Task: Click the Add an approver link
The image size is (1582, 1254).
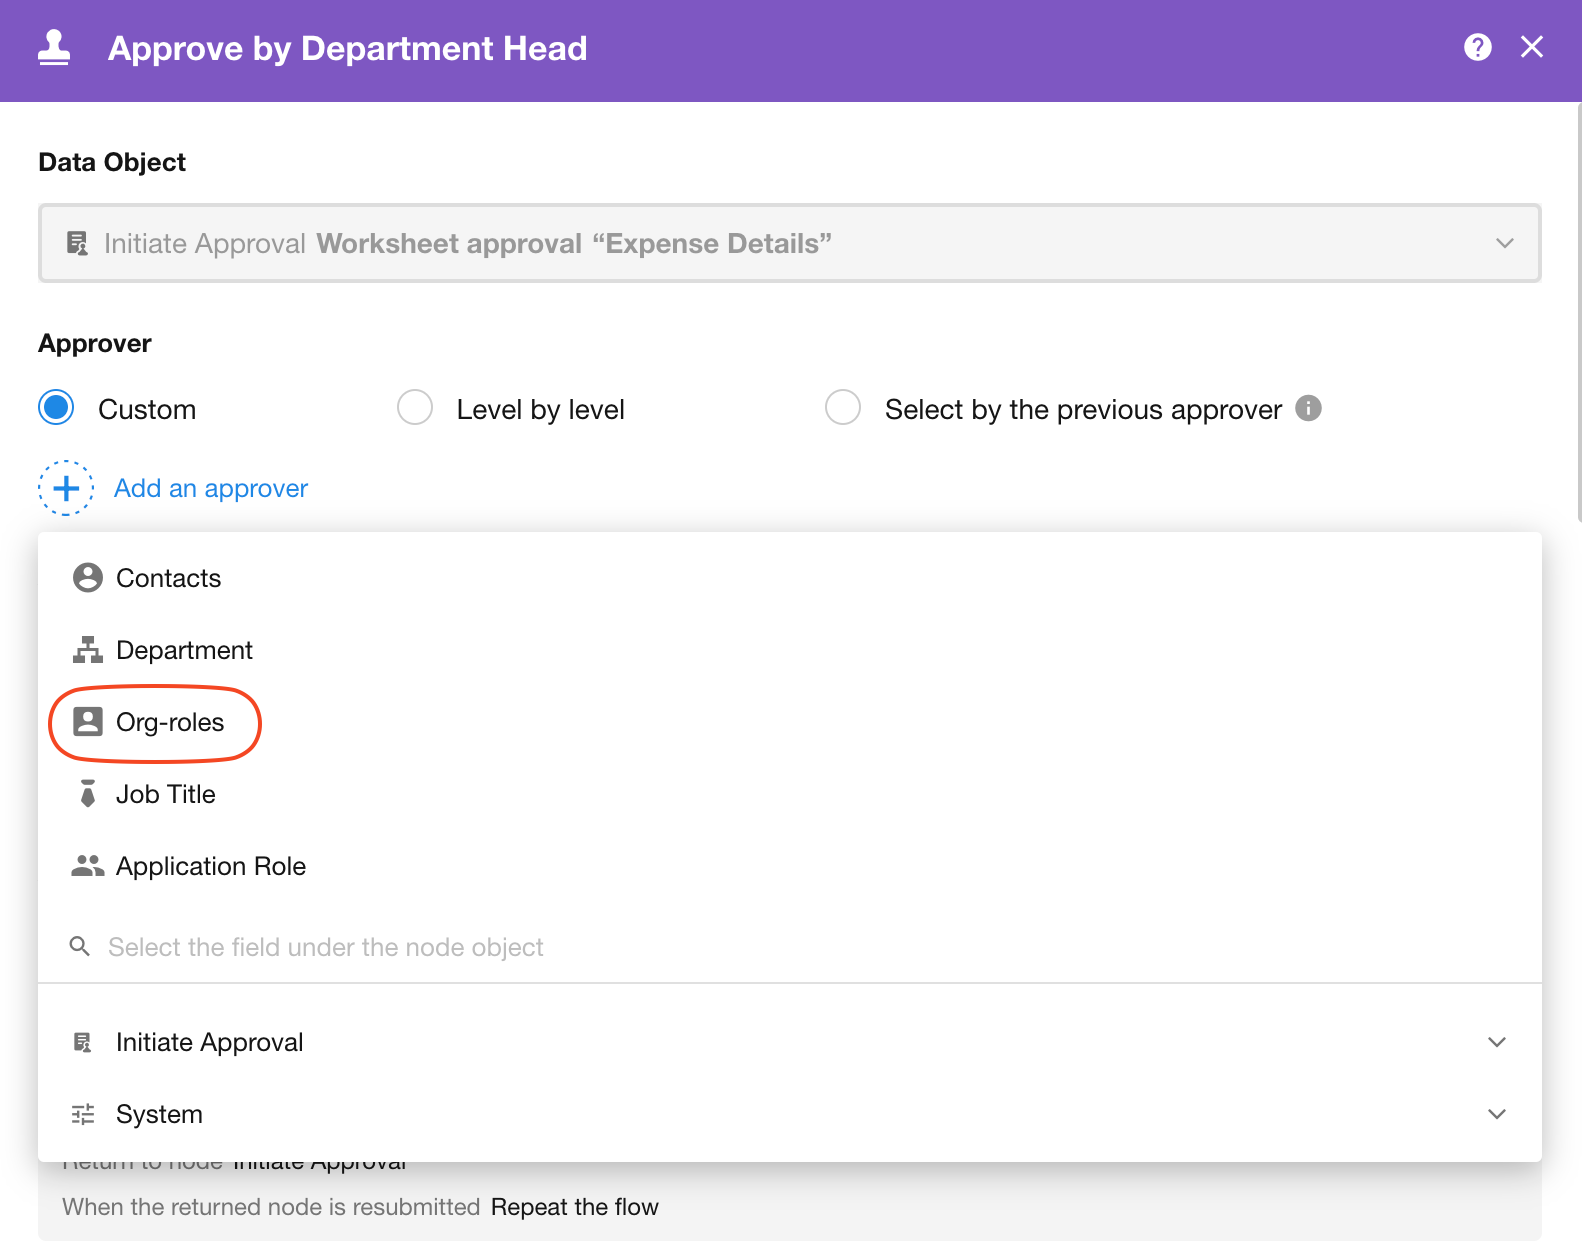Action: [211, 488]
